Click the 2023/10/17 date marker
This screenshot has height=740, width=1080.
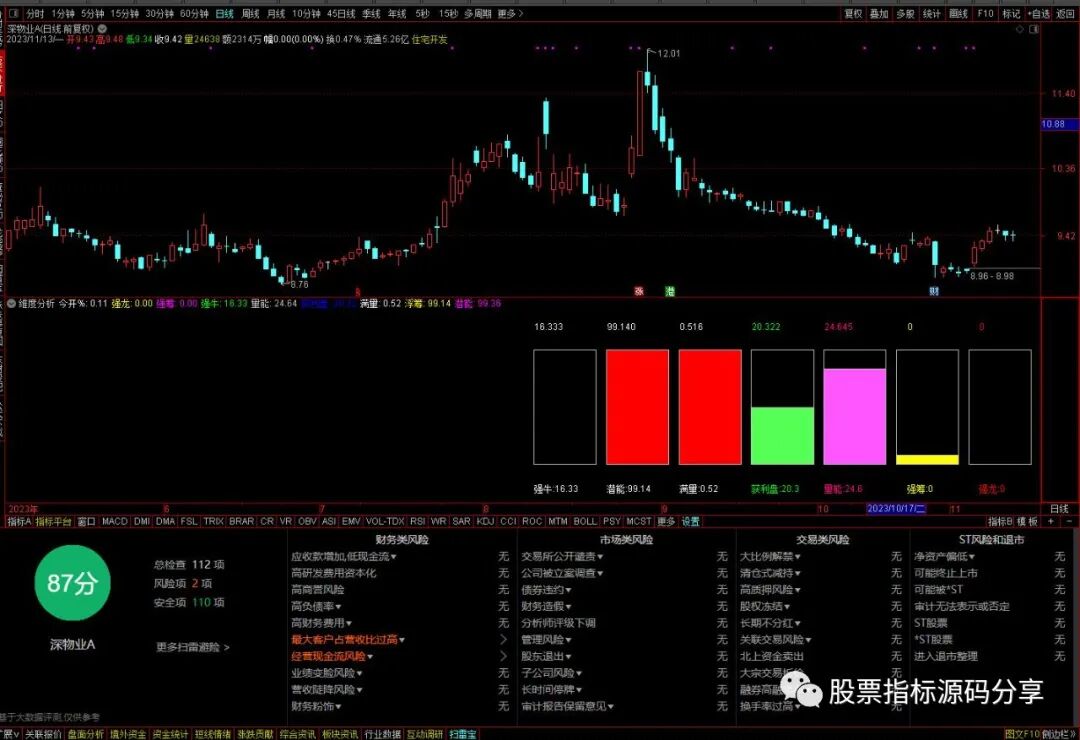point(896,508)
